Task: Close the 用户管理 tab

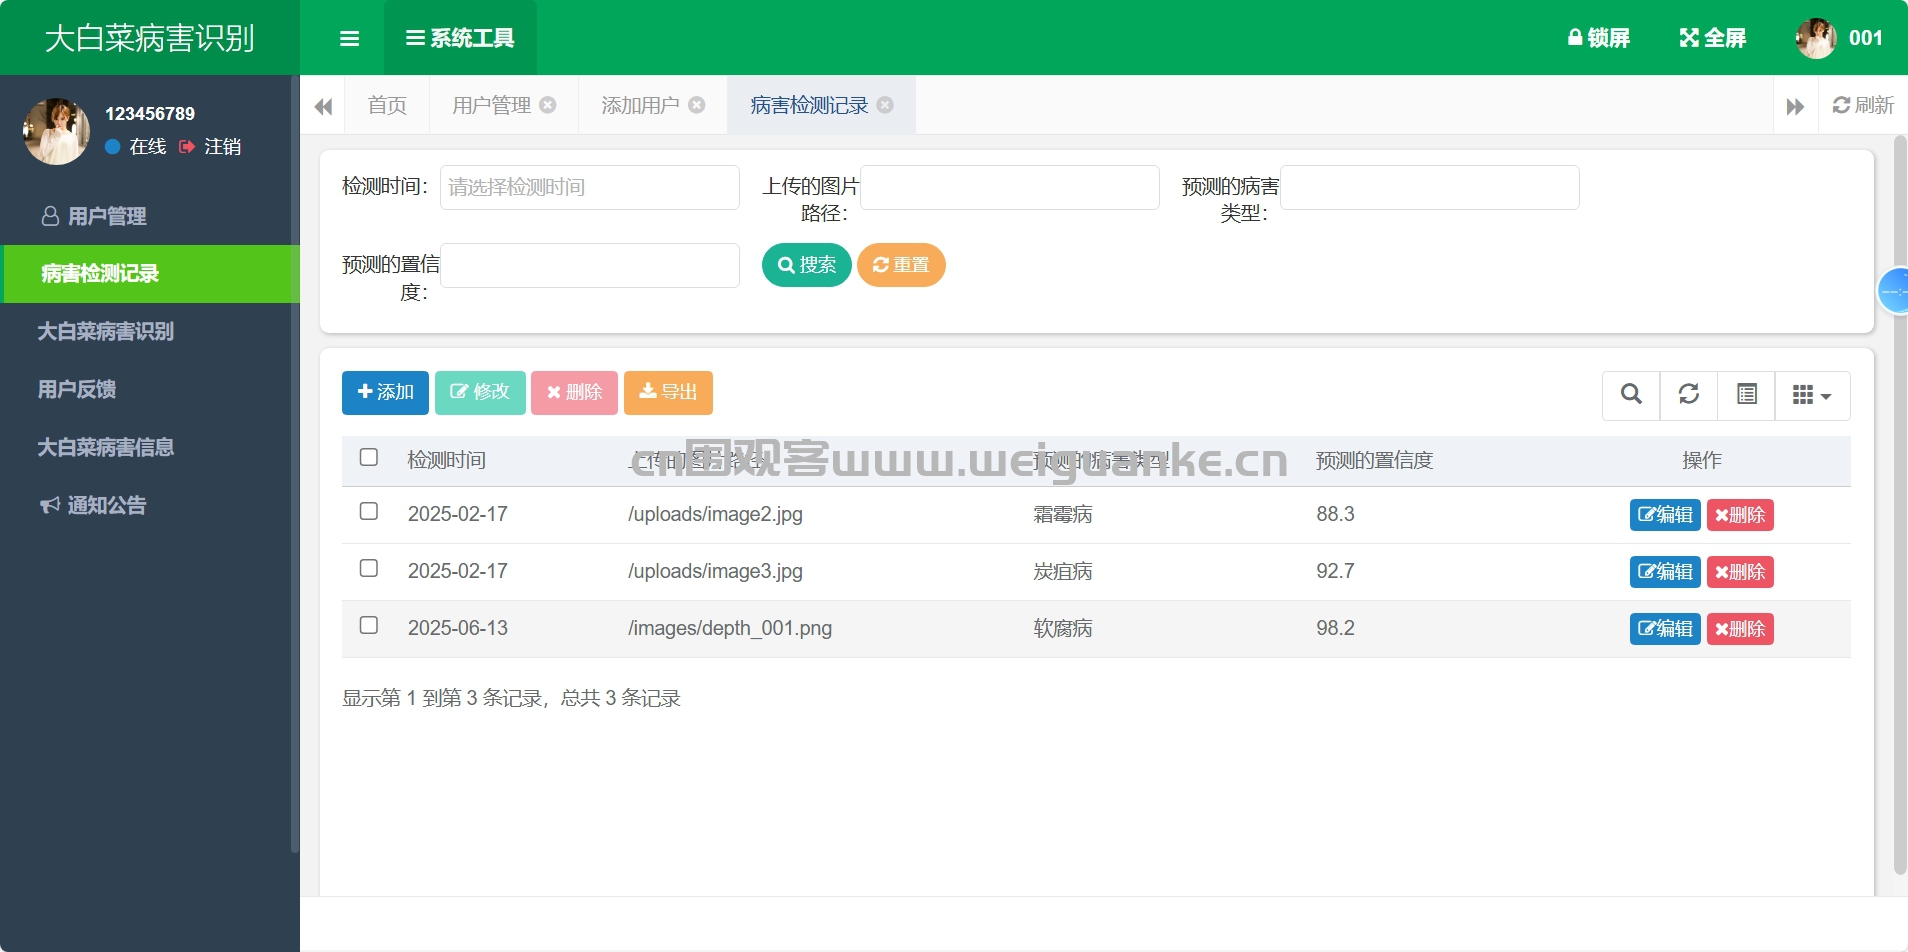Action: 548,104
